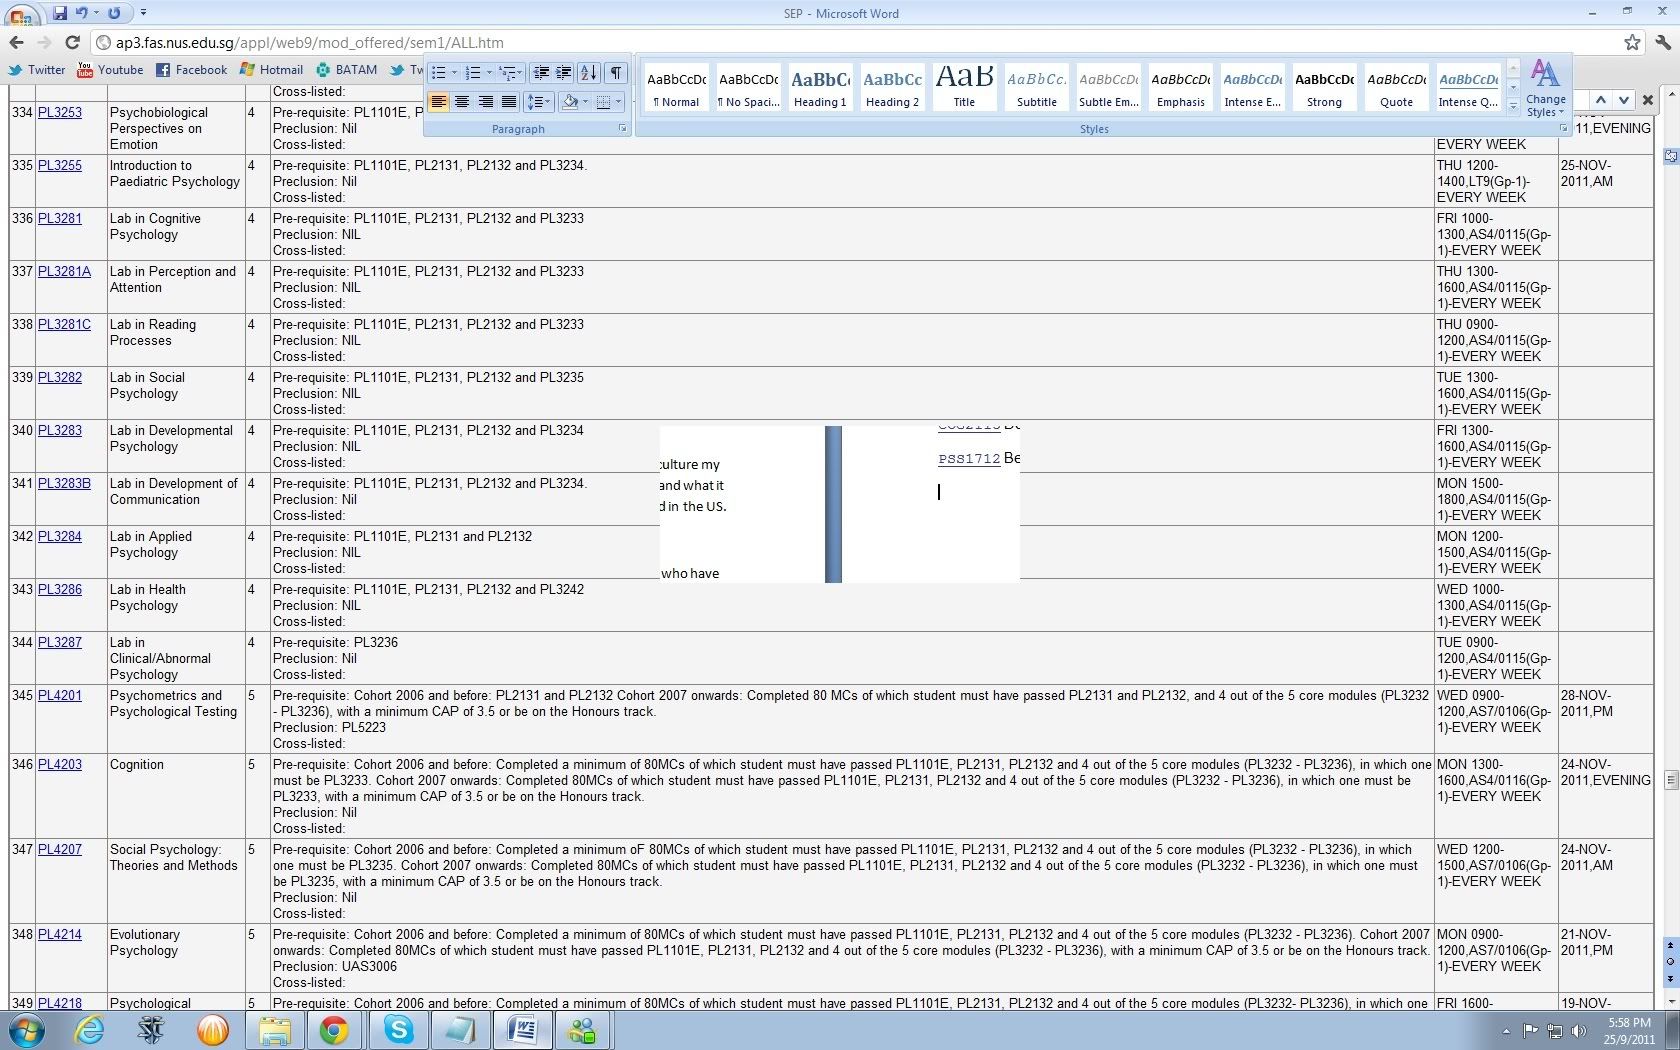Reload the page using browser refresh icon
Viewport: 1680px width, 1050px height.
pos(72,42)
